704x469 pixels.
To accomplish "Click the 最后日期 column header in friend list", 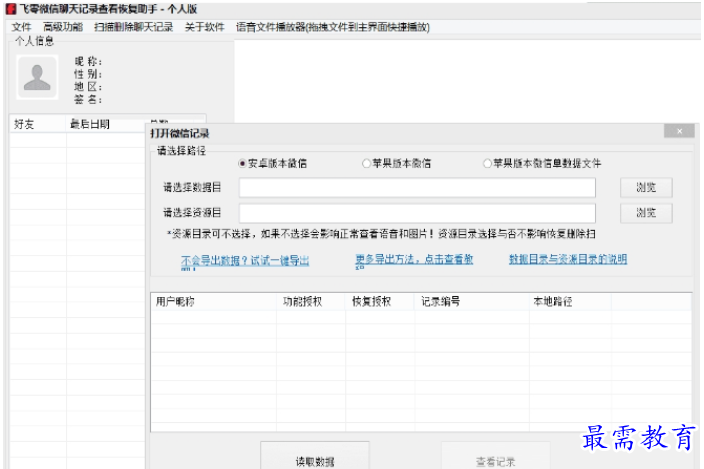I will point(106,124).
